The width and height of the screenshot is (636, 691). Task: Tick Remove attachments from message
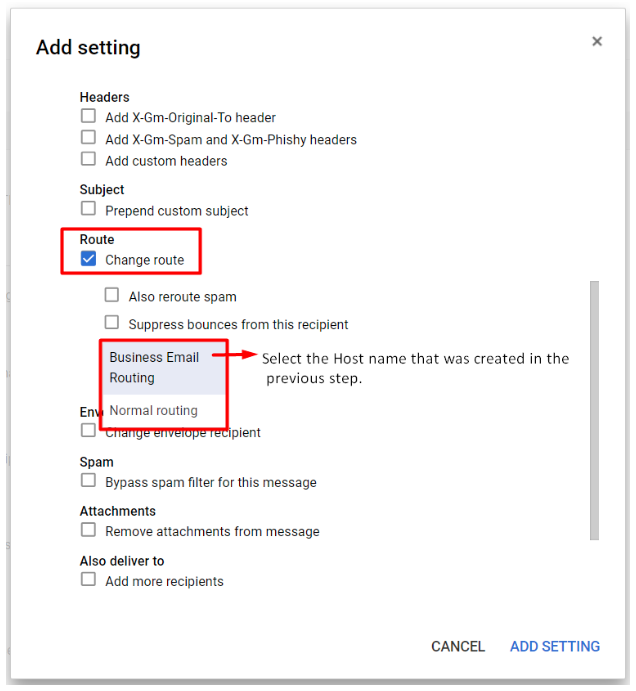(88, 529)
